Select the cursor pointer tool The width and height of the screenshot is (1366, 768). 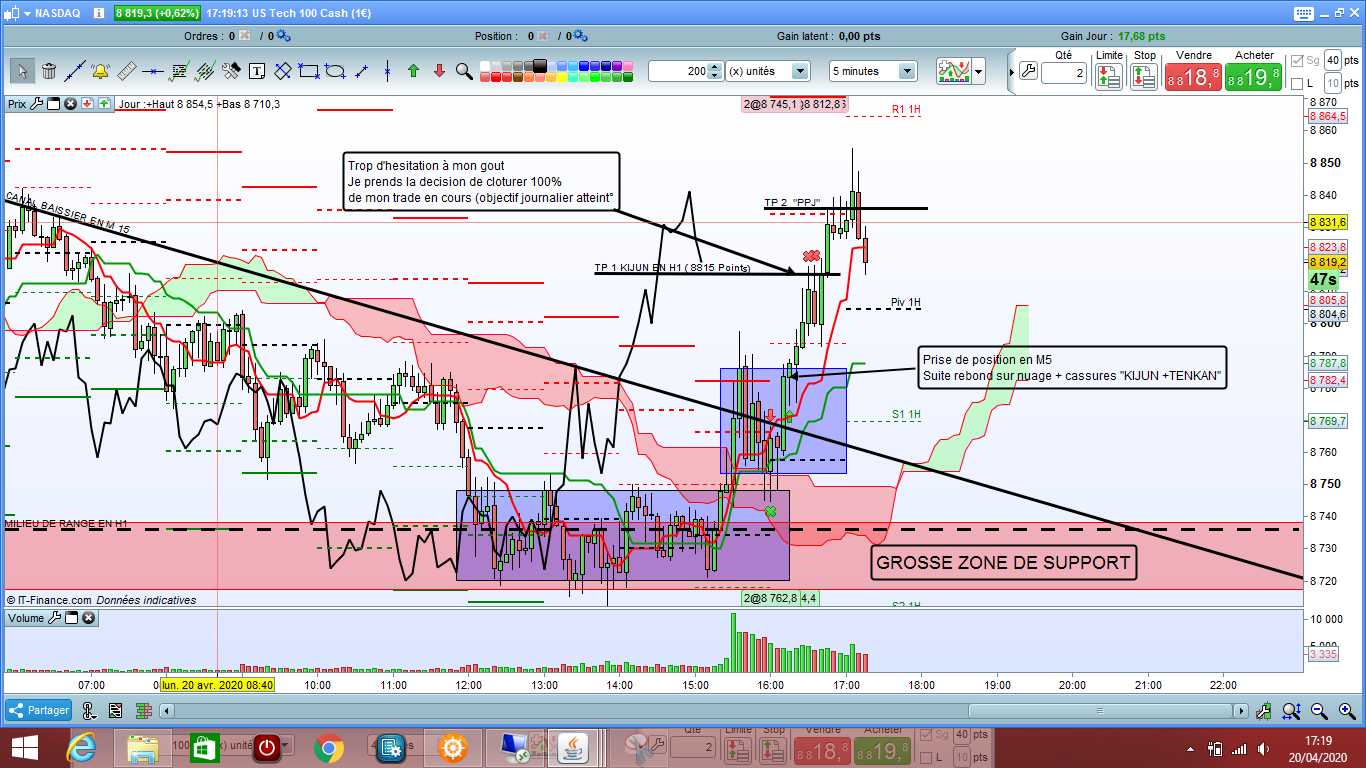(x=22, y=71)
